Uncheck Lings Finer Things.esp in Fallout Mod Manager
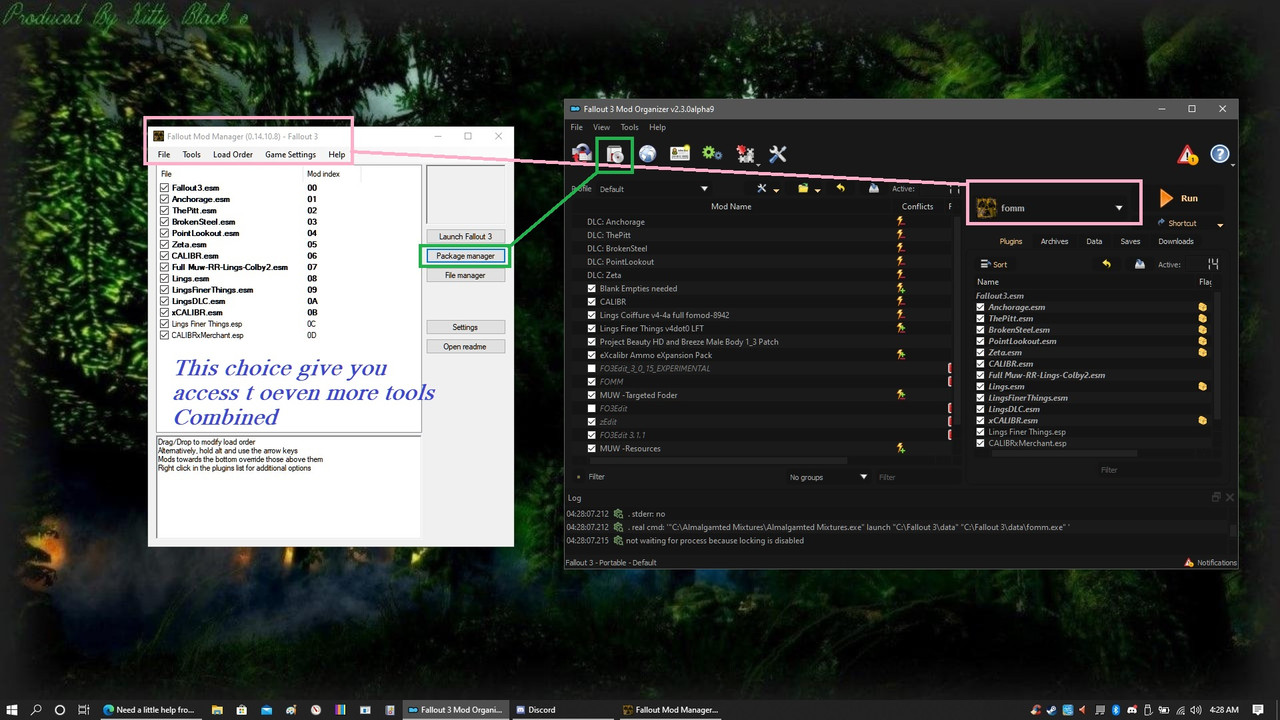Image resolution: width=1280 pixels, height=720 pixels. point(164,324)
